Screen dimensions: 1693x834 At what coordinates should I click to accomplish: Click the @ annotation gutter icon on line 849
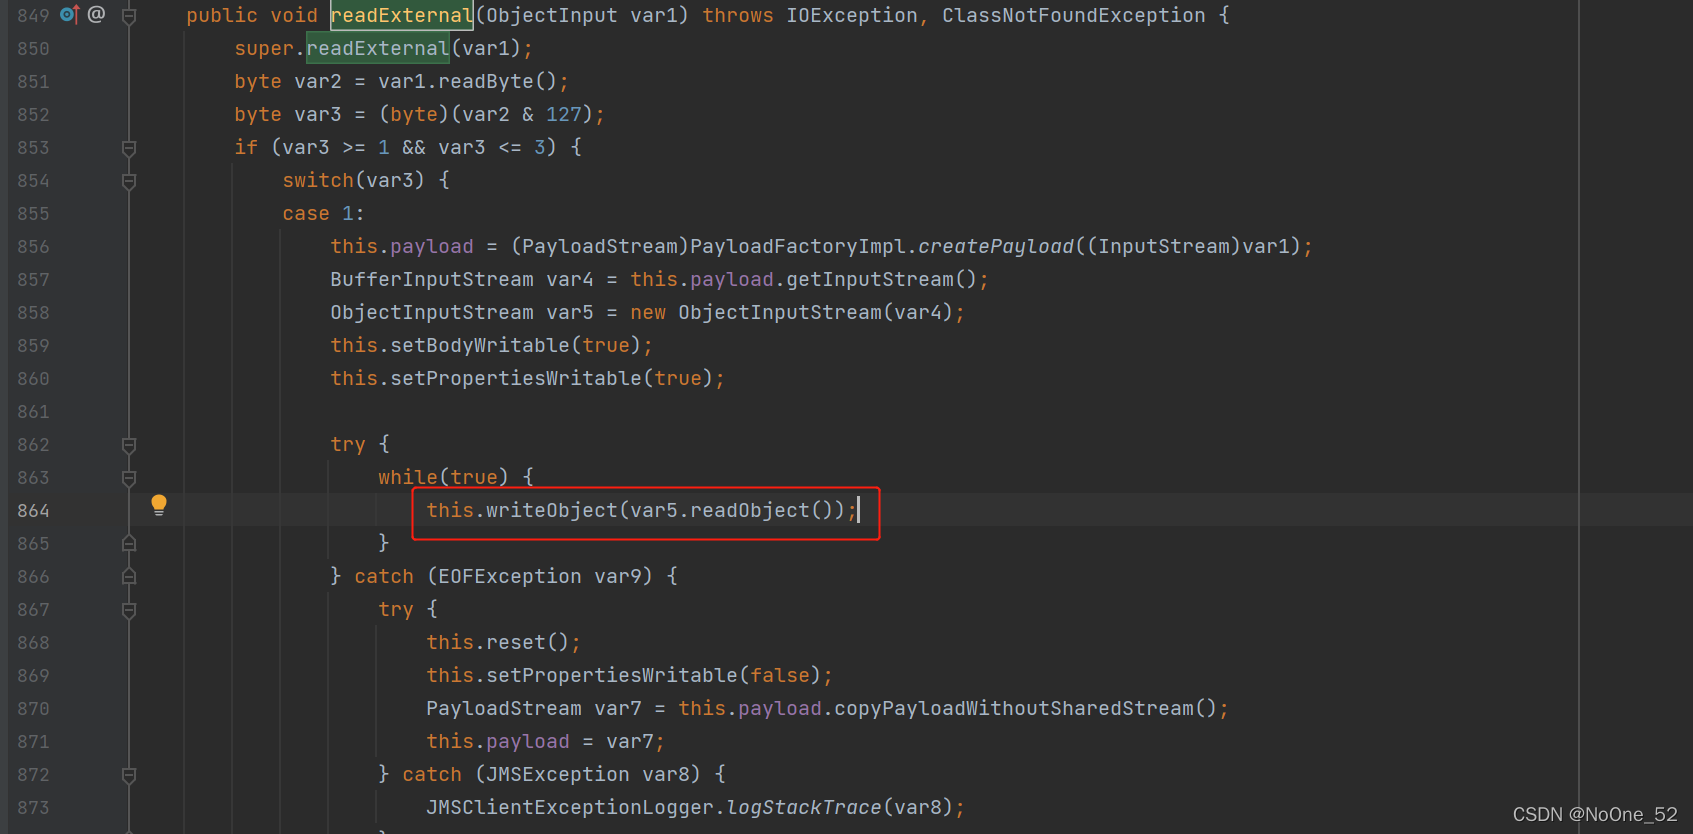[x=96, y=14]
